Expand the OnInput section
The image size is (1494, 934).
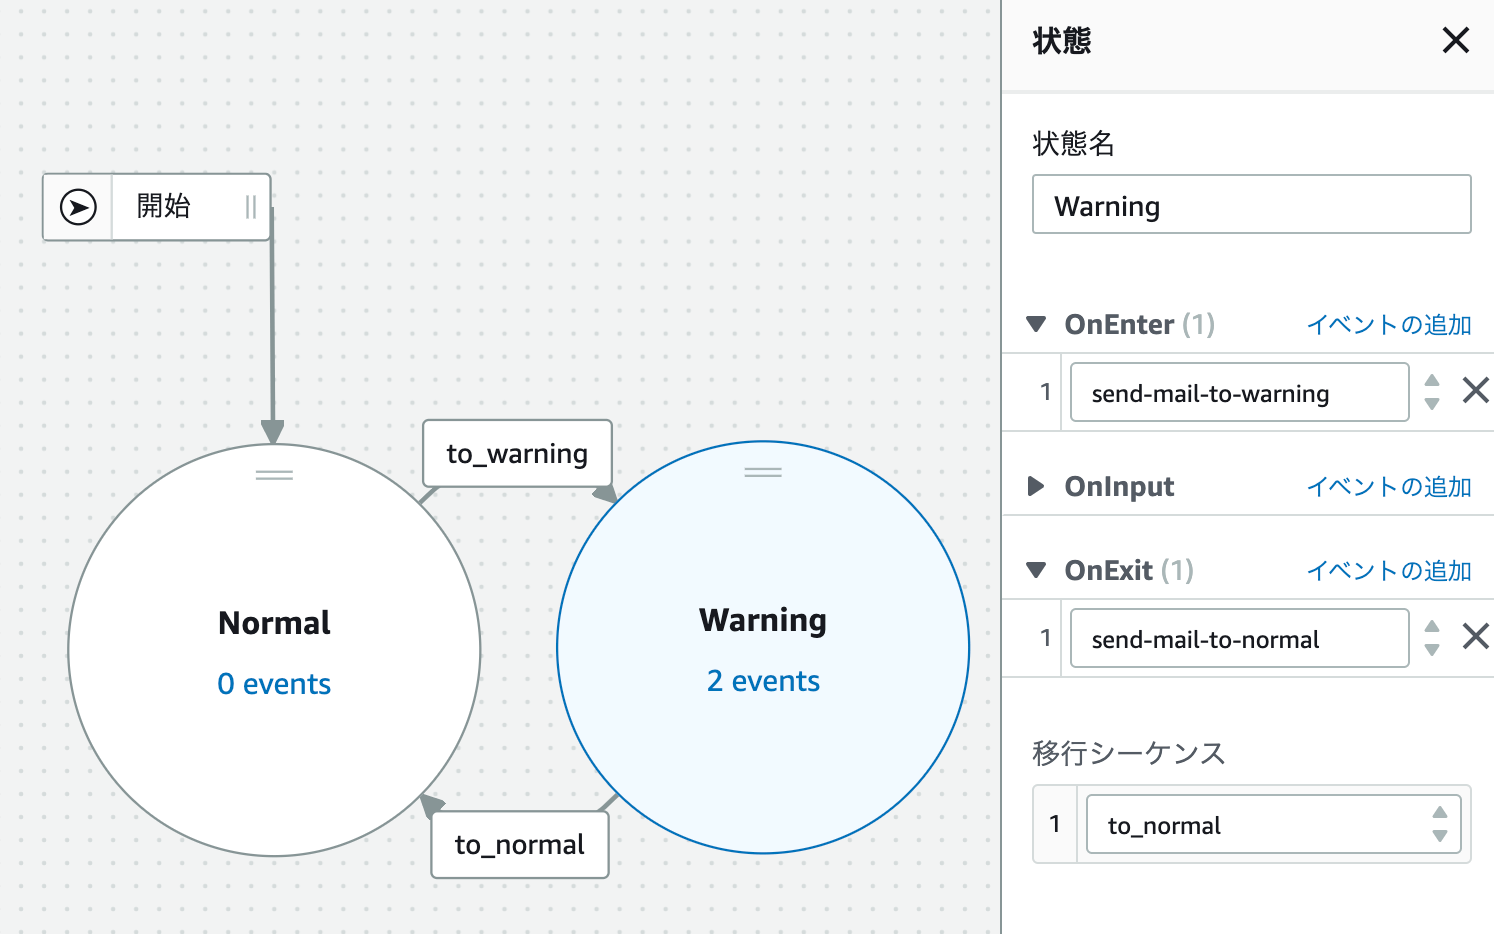coord(1038,486)
